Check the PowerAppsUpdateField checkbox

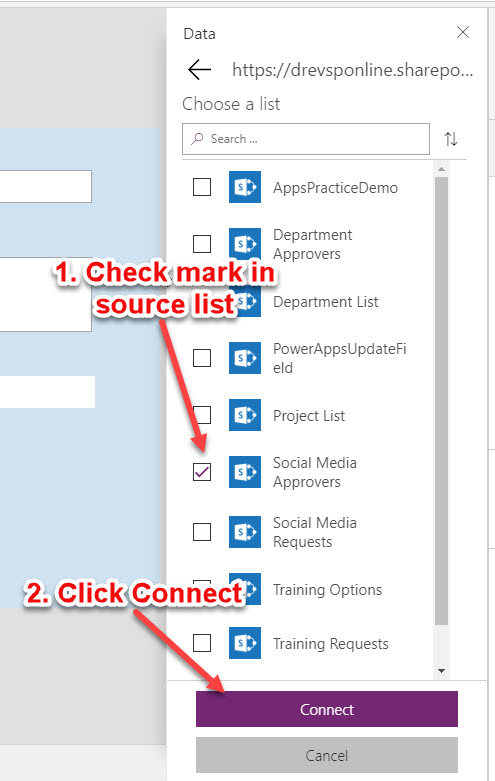click(x=202, y=358)
